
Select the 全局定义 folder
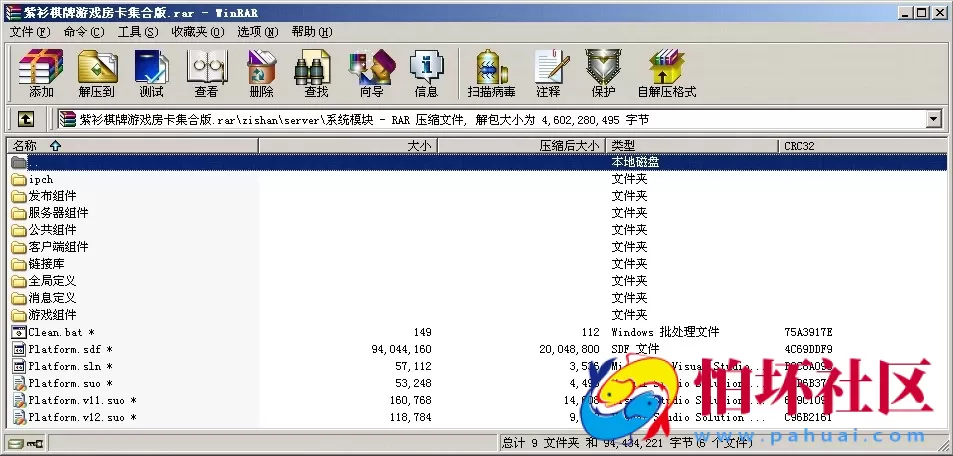click(52, 281)
